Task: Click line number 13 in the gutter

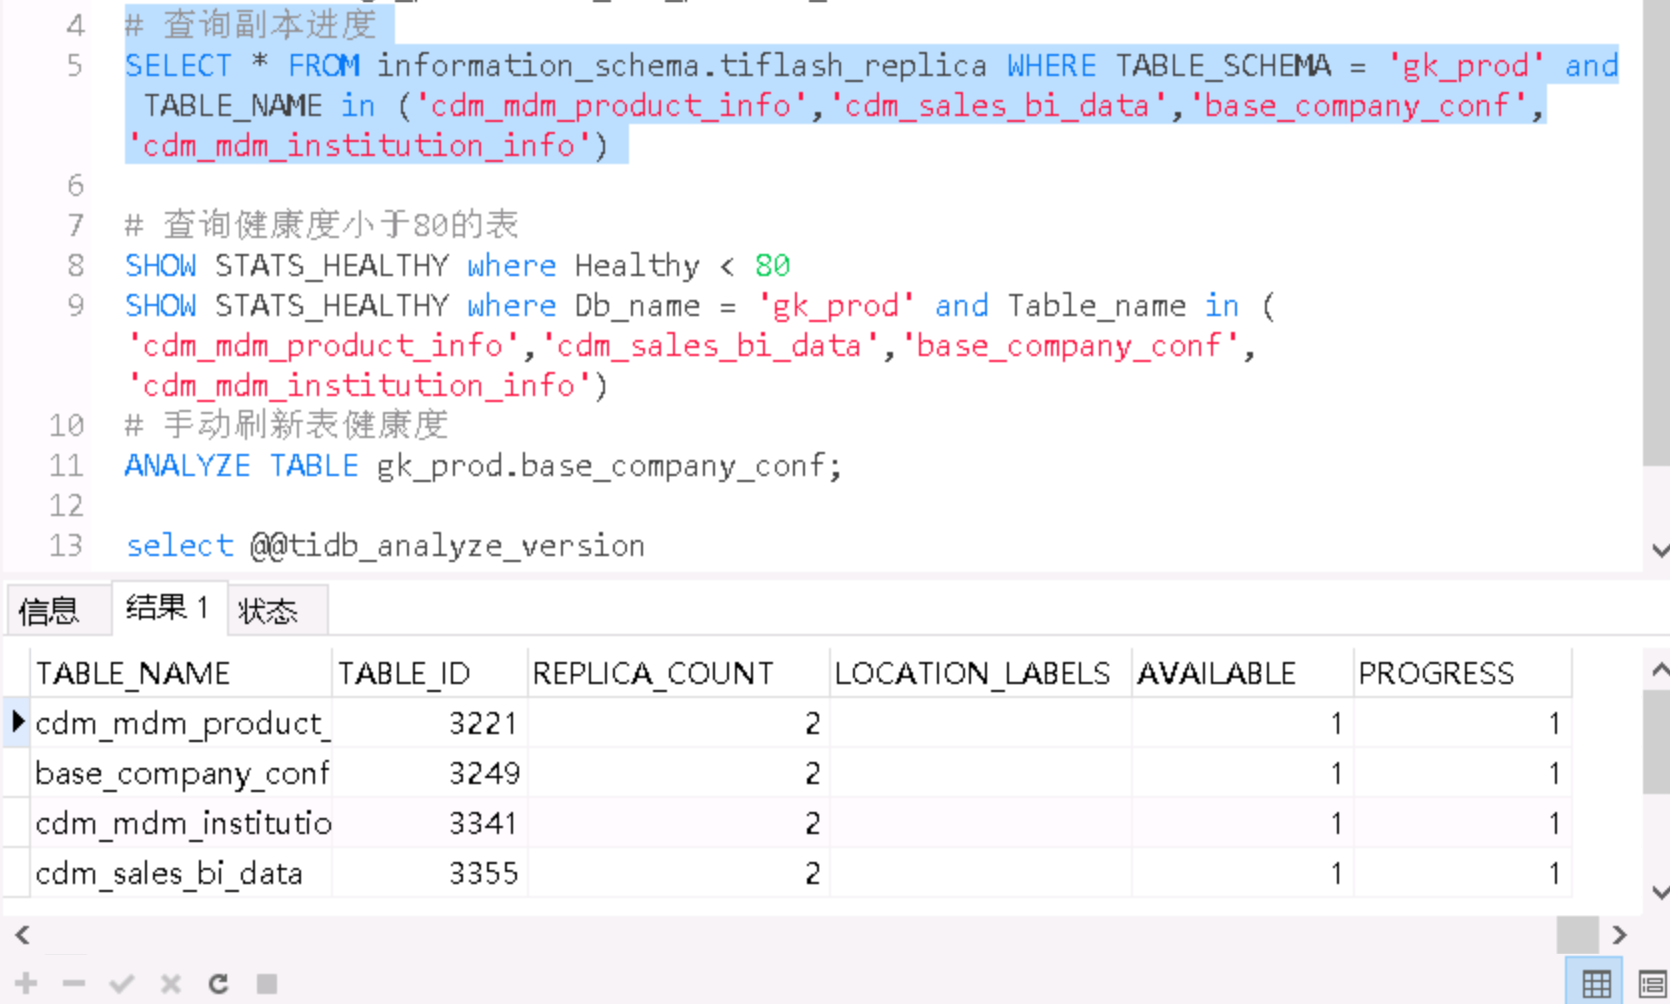Action: pyautogui.click(x=66, y=546)
